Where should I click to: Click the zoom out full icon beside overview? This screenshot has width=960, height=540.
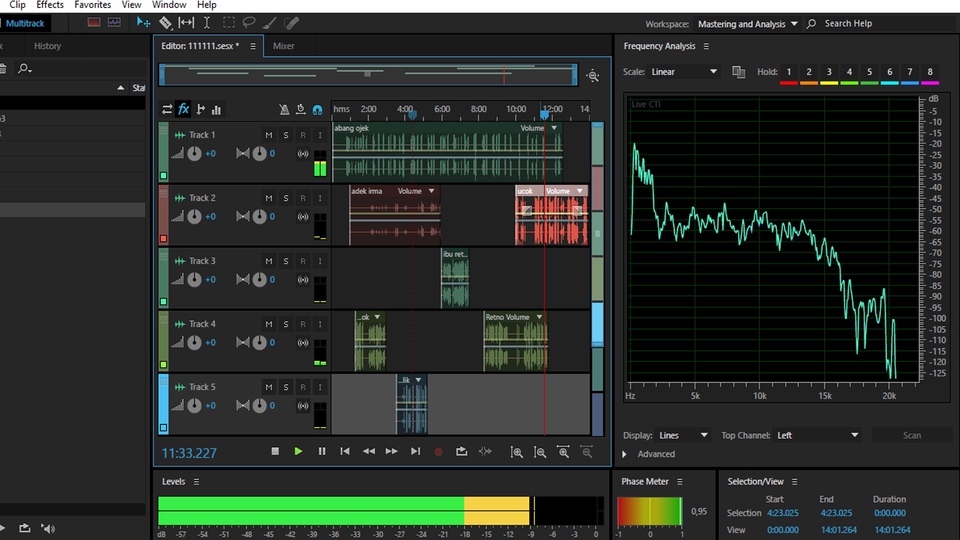coord(593,76)
